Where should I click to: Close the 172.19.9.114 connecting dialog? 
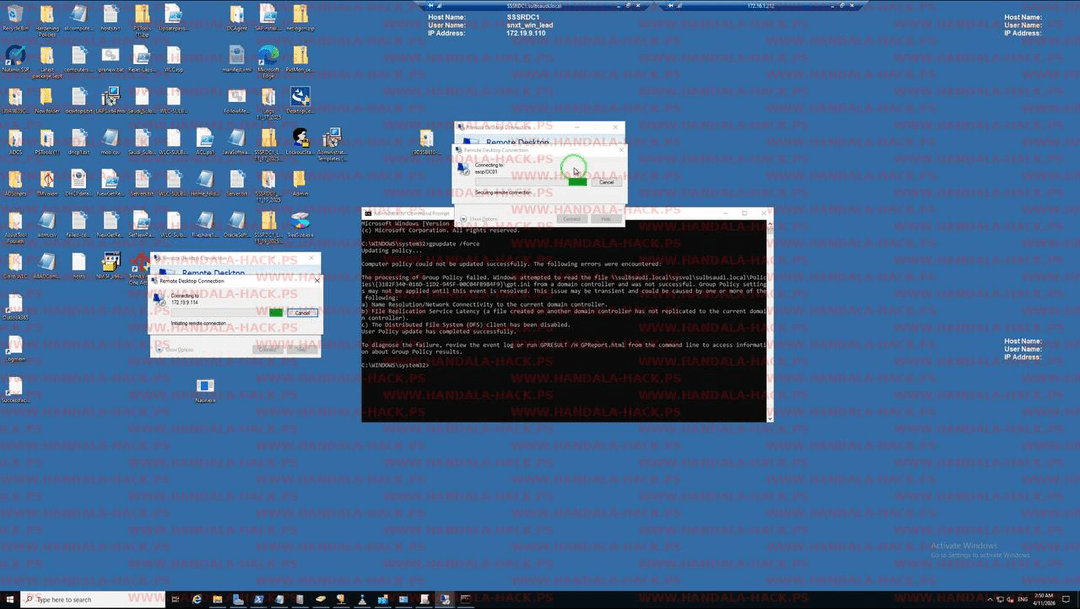click(317, 280)
